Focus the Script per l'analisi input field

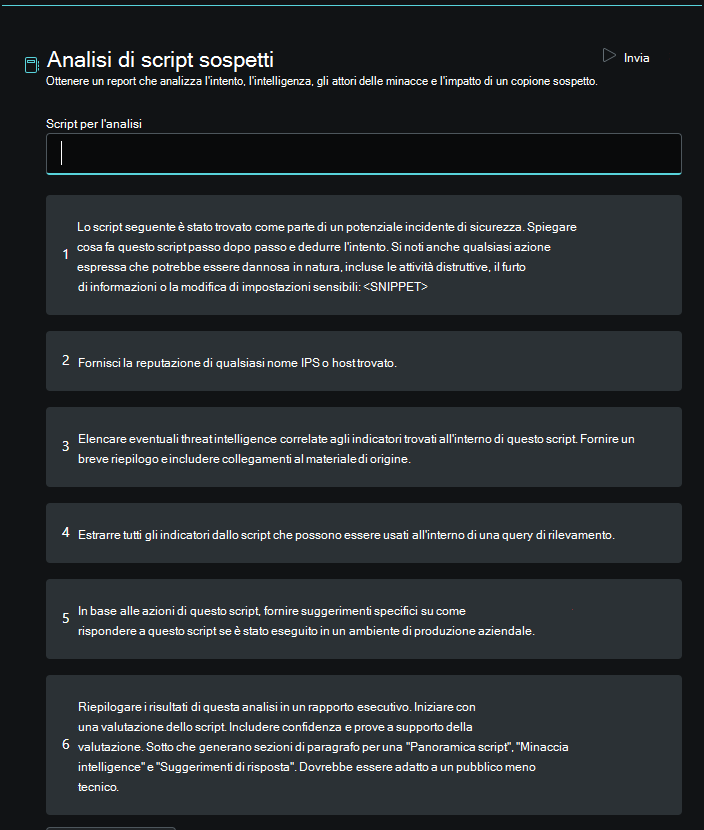pos(364,154)
